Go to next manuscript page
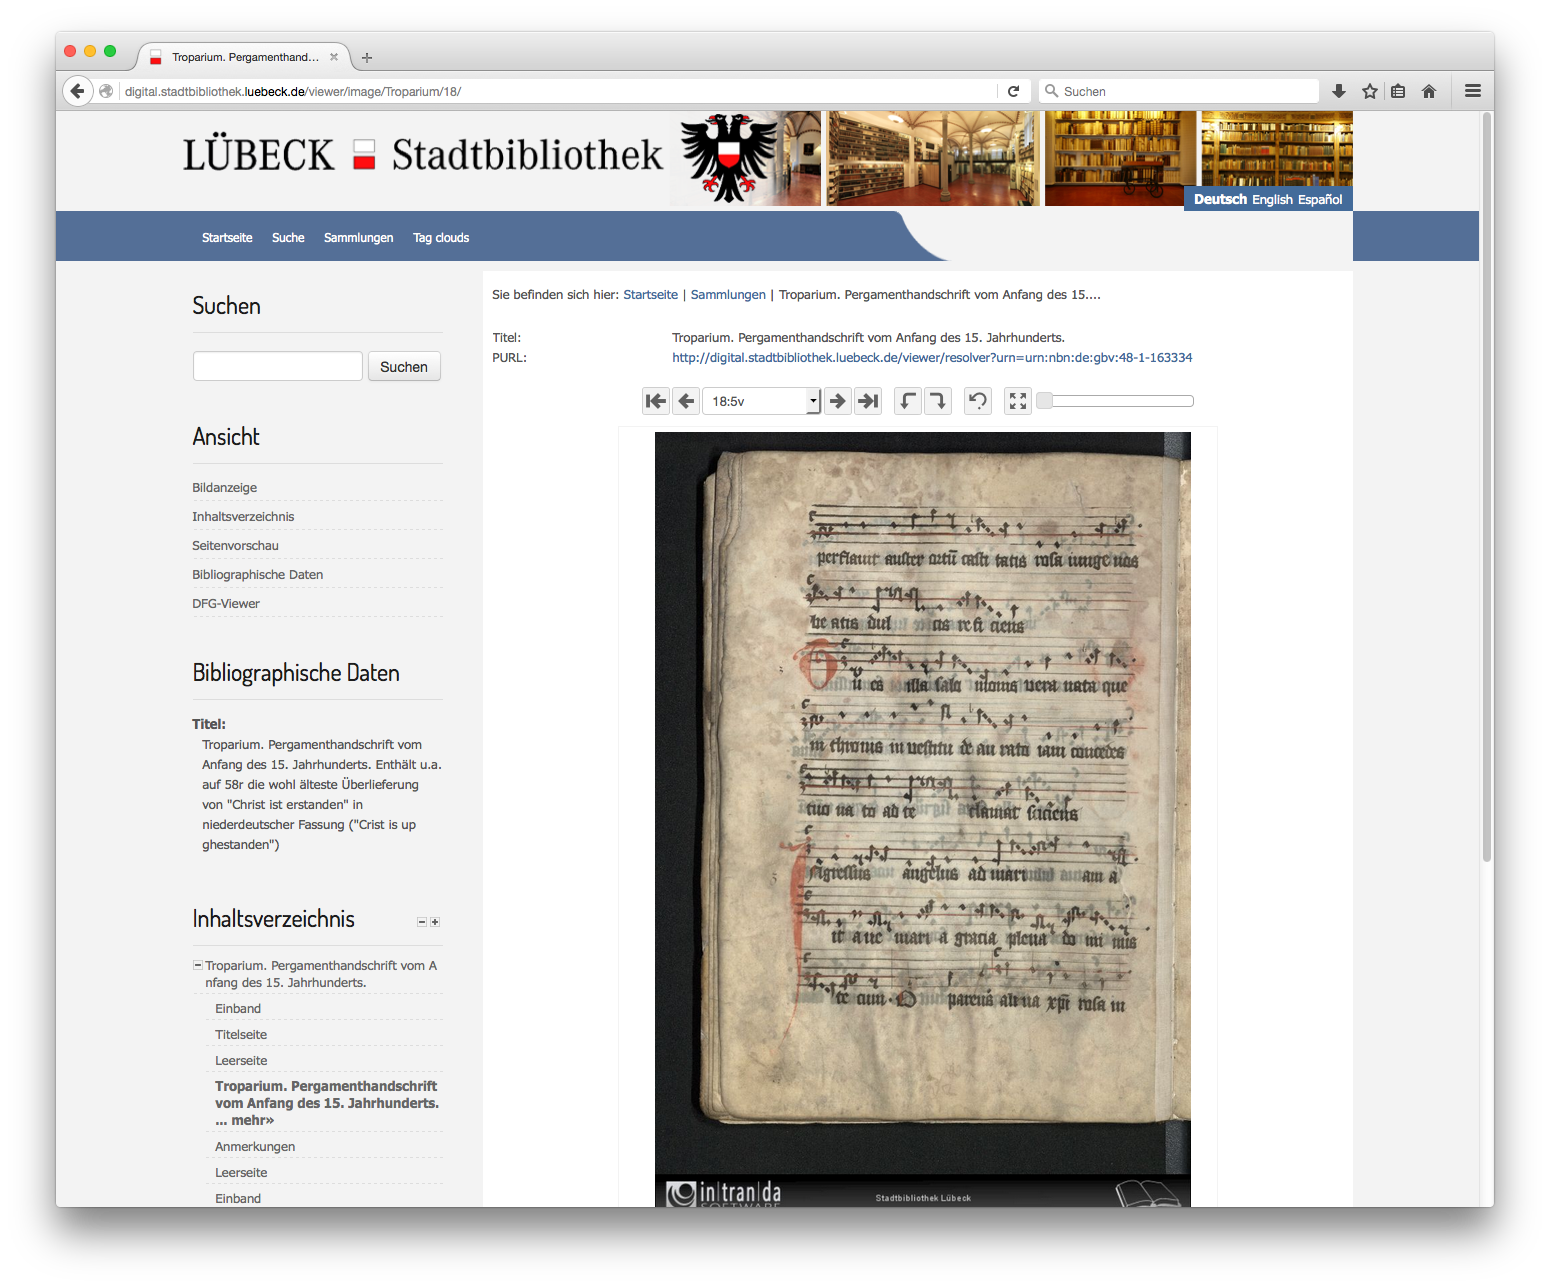The height and width of the screenshot is (1287, 1550). (838, 401)
